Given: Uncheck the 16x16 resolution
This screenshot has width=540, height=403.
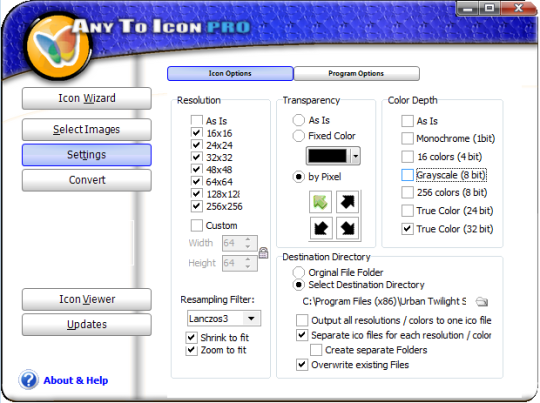Looking at the screenshot, I should (196, 133).
